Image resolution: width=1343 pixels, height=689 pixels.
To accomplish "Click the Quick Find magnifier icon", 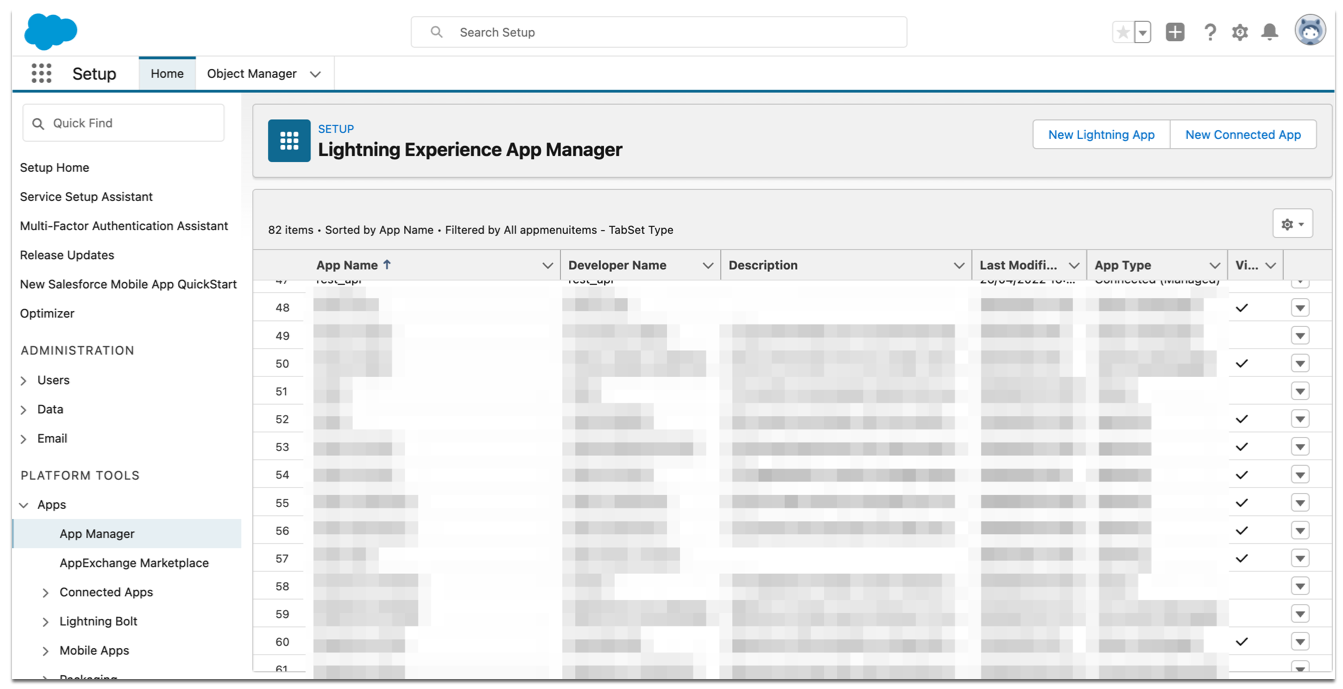I will pyautogui.click(x=38, y=124).
